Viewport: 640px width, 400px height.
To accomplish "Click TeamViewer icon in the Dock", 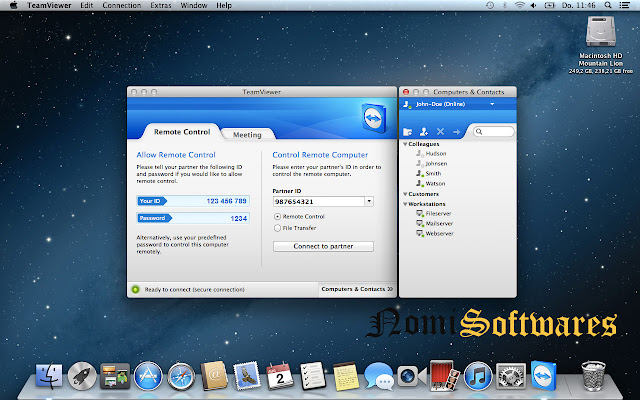I will click(x=544, y=375).
